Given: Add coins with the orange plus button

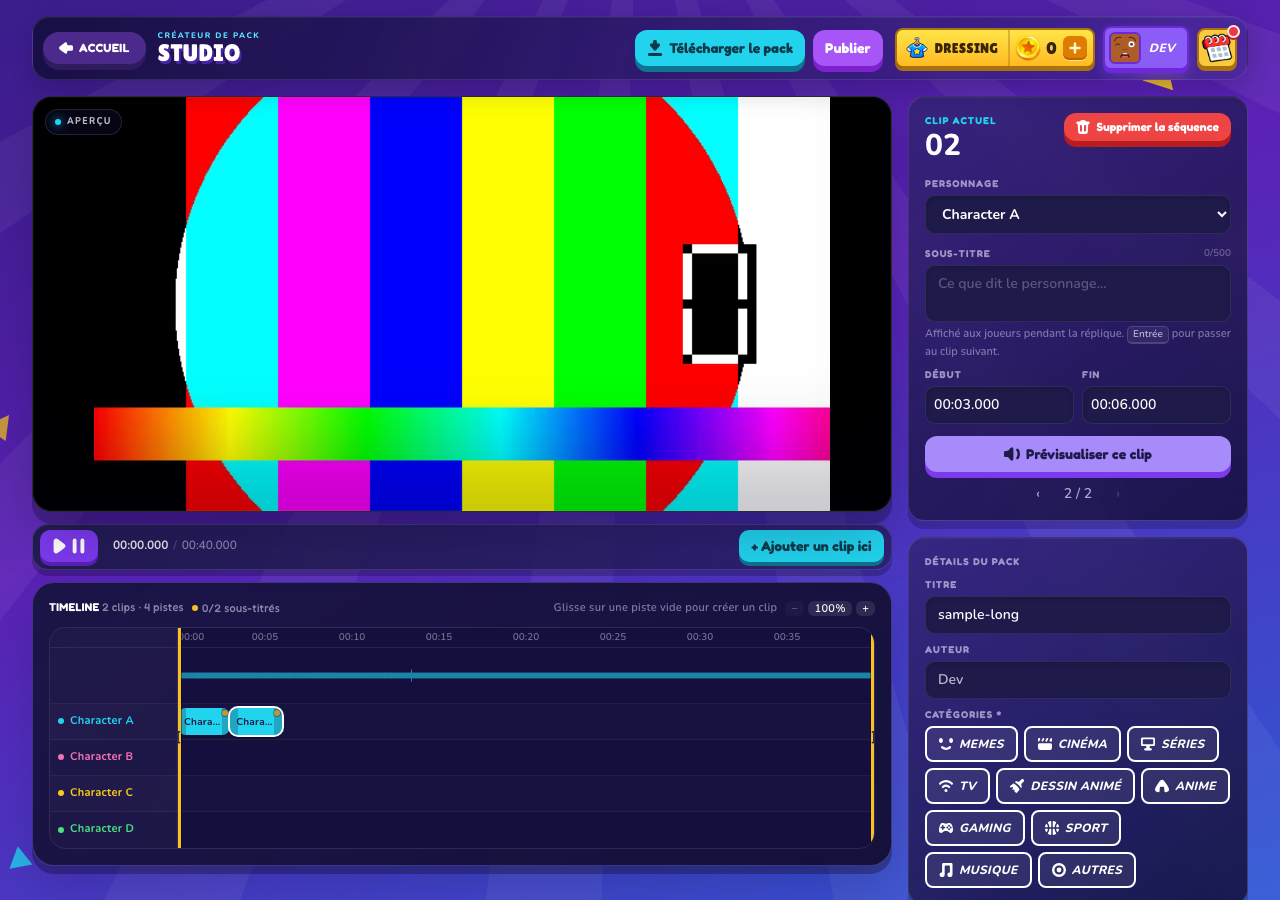Looking at the screenshot, I should click(x=1075, y=48).
